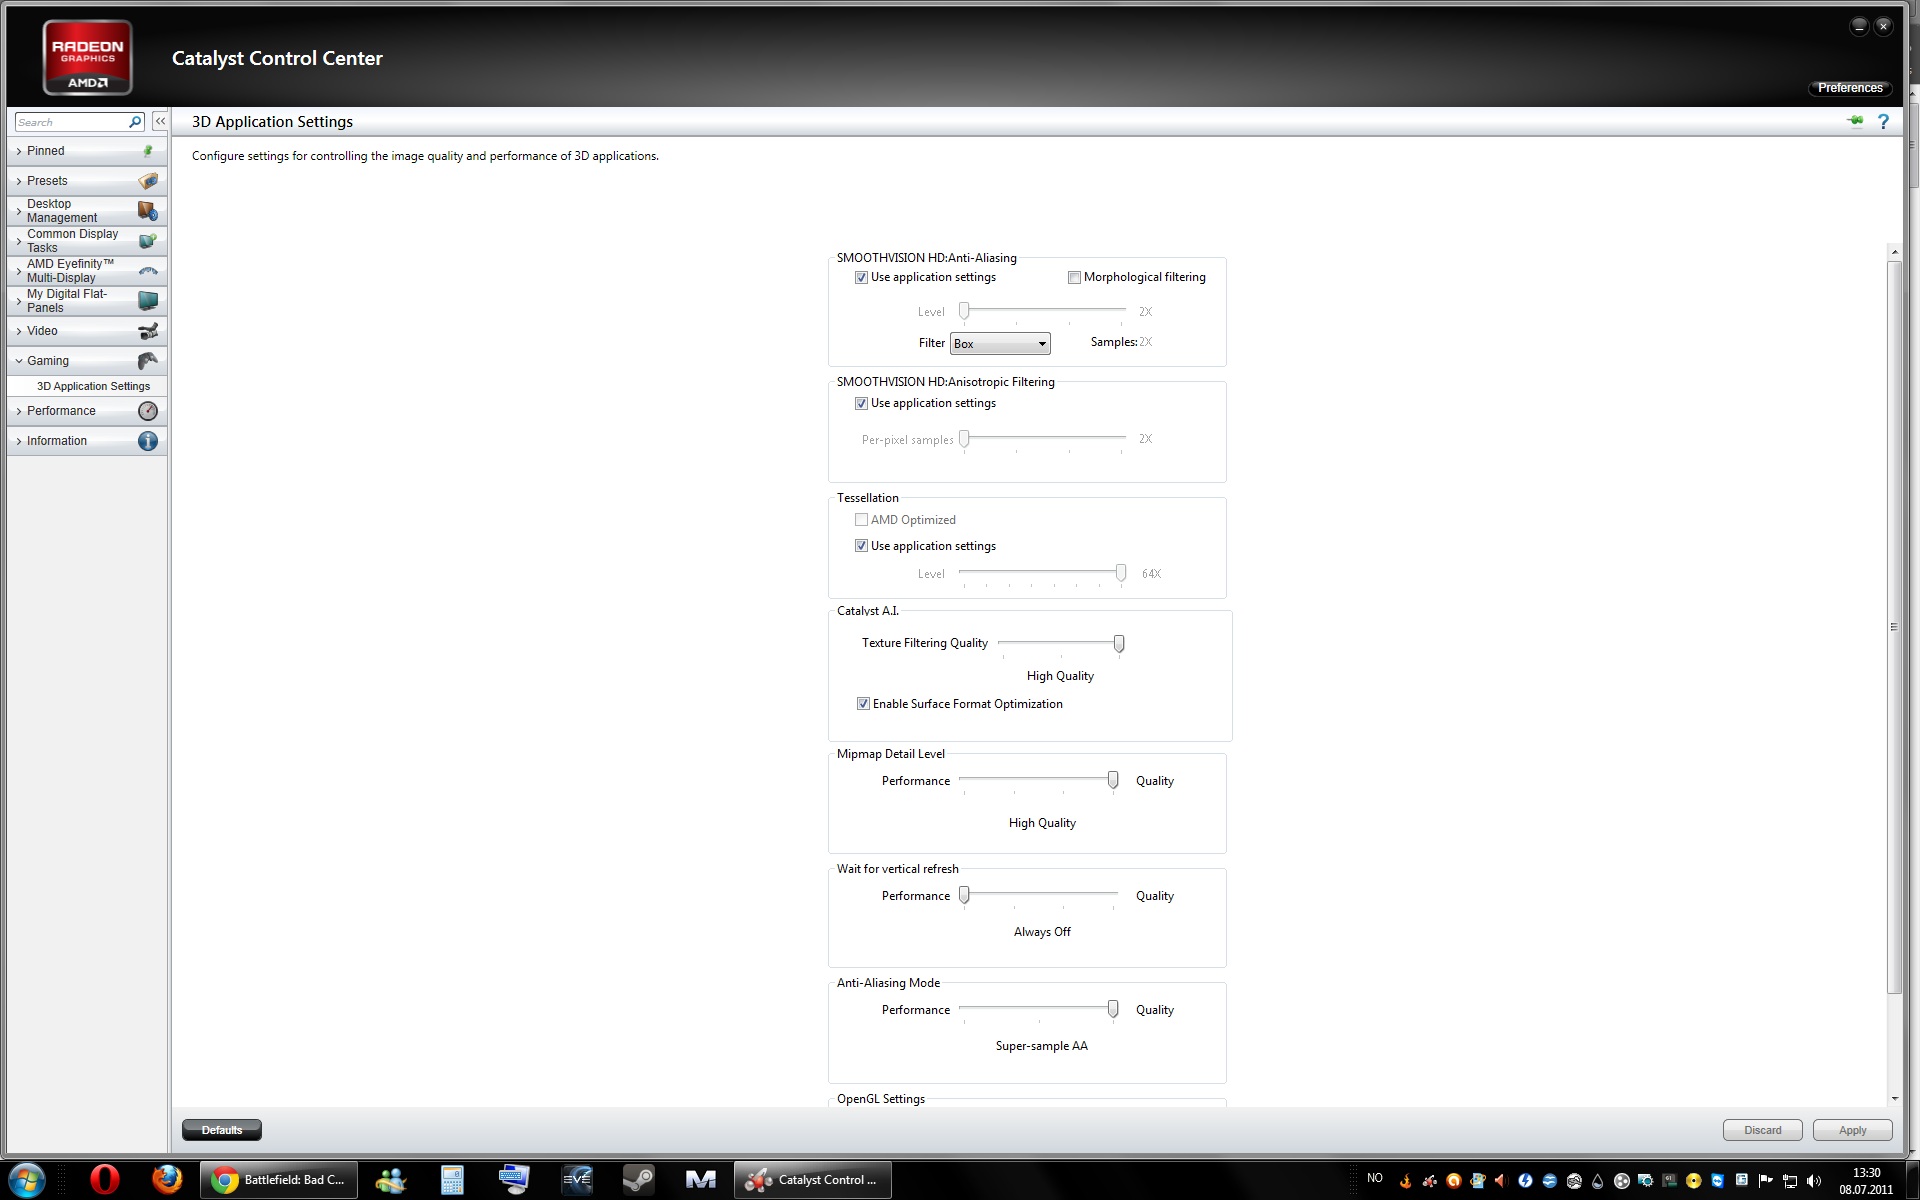Click Catalyst Control taskbar button
Screen dimensions: 1920x1200
pyautogui.click(x=813, y=1180)
